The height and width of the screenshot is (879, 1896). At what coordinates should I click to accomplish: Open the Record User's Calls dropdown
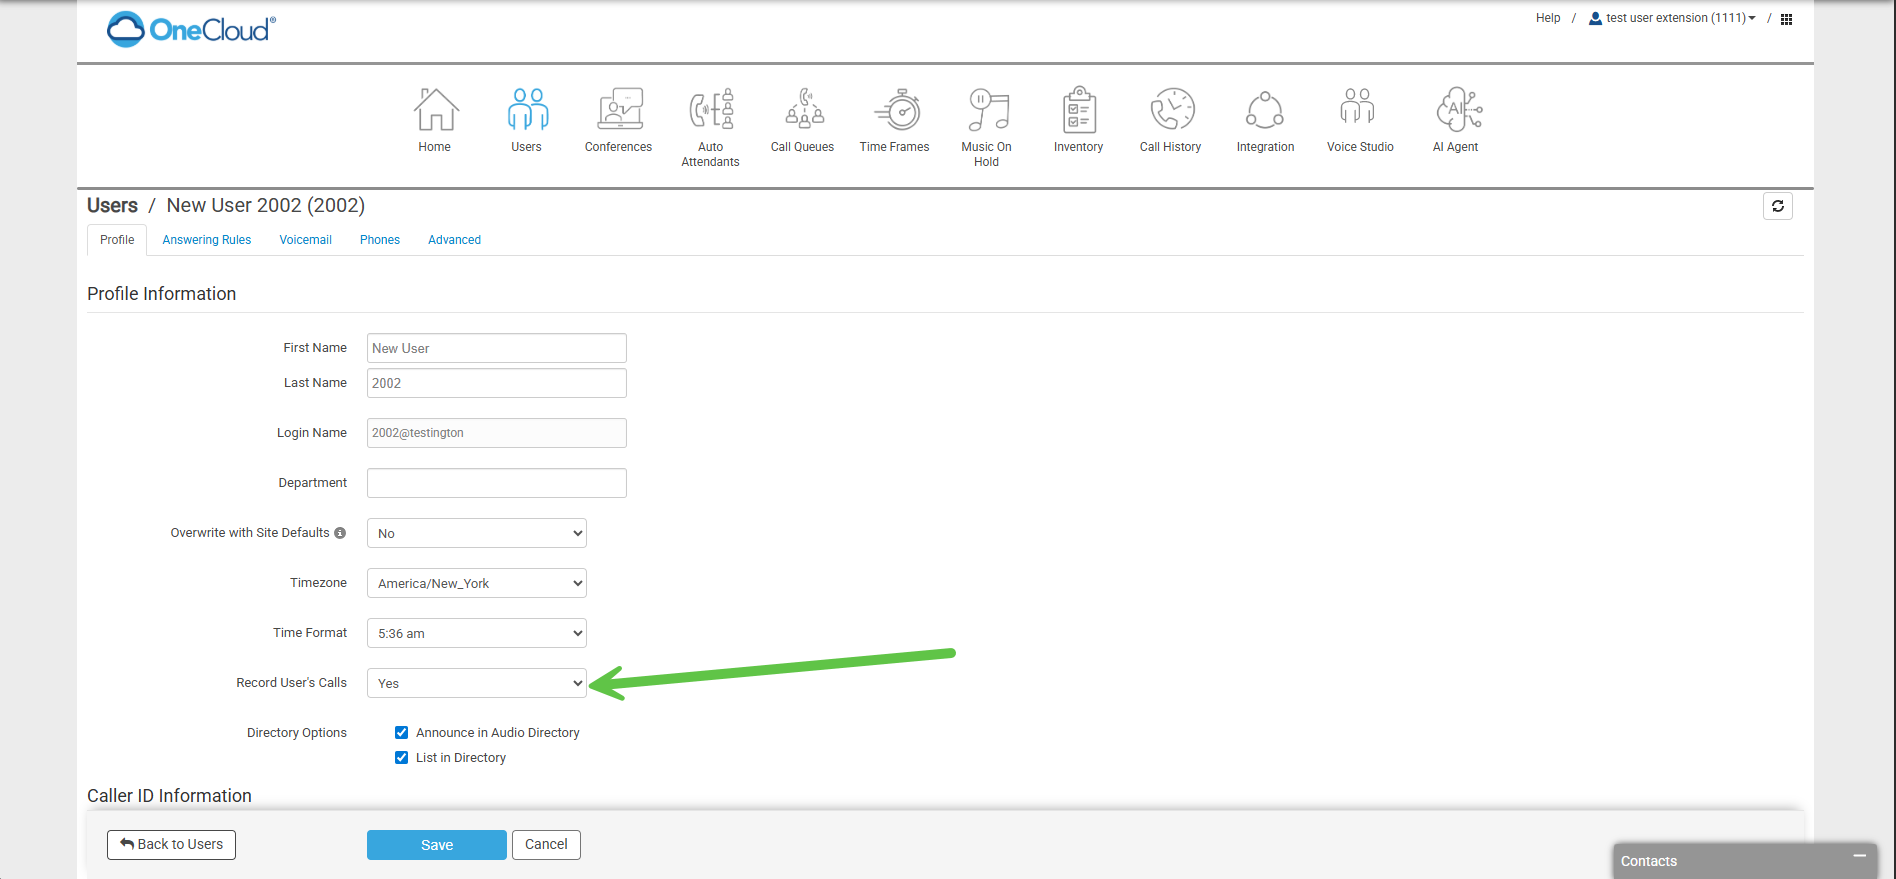[476, 684]
